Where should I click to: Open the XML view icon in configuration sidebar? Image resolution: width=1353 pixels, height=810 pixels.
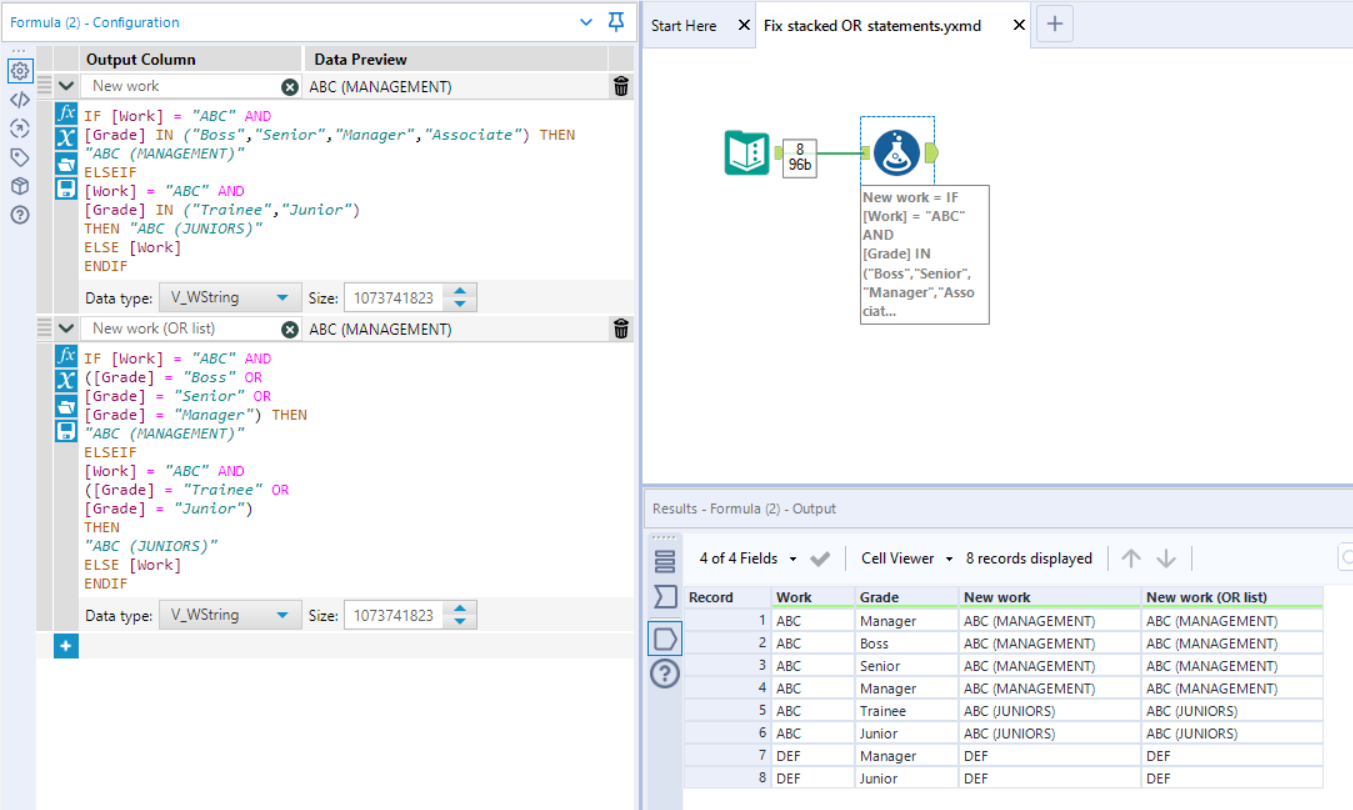tap(19, 99)
